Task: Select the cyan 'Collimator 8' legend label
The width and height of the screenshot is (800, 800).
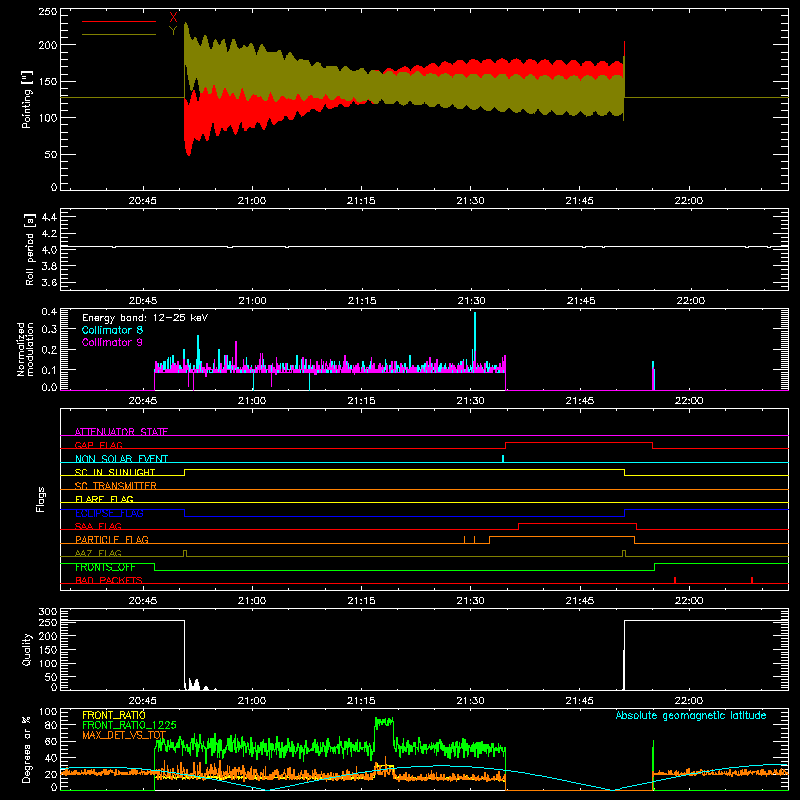Action: point(112,330)
